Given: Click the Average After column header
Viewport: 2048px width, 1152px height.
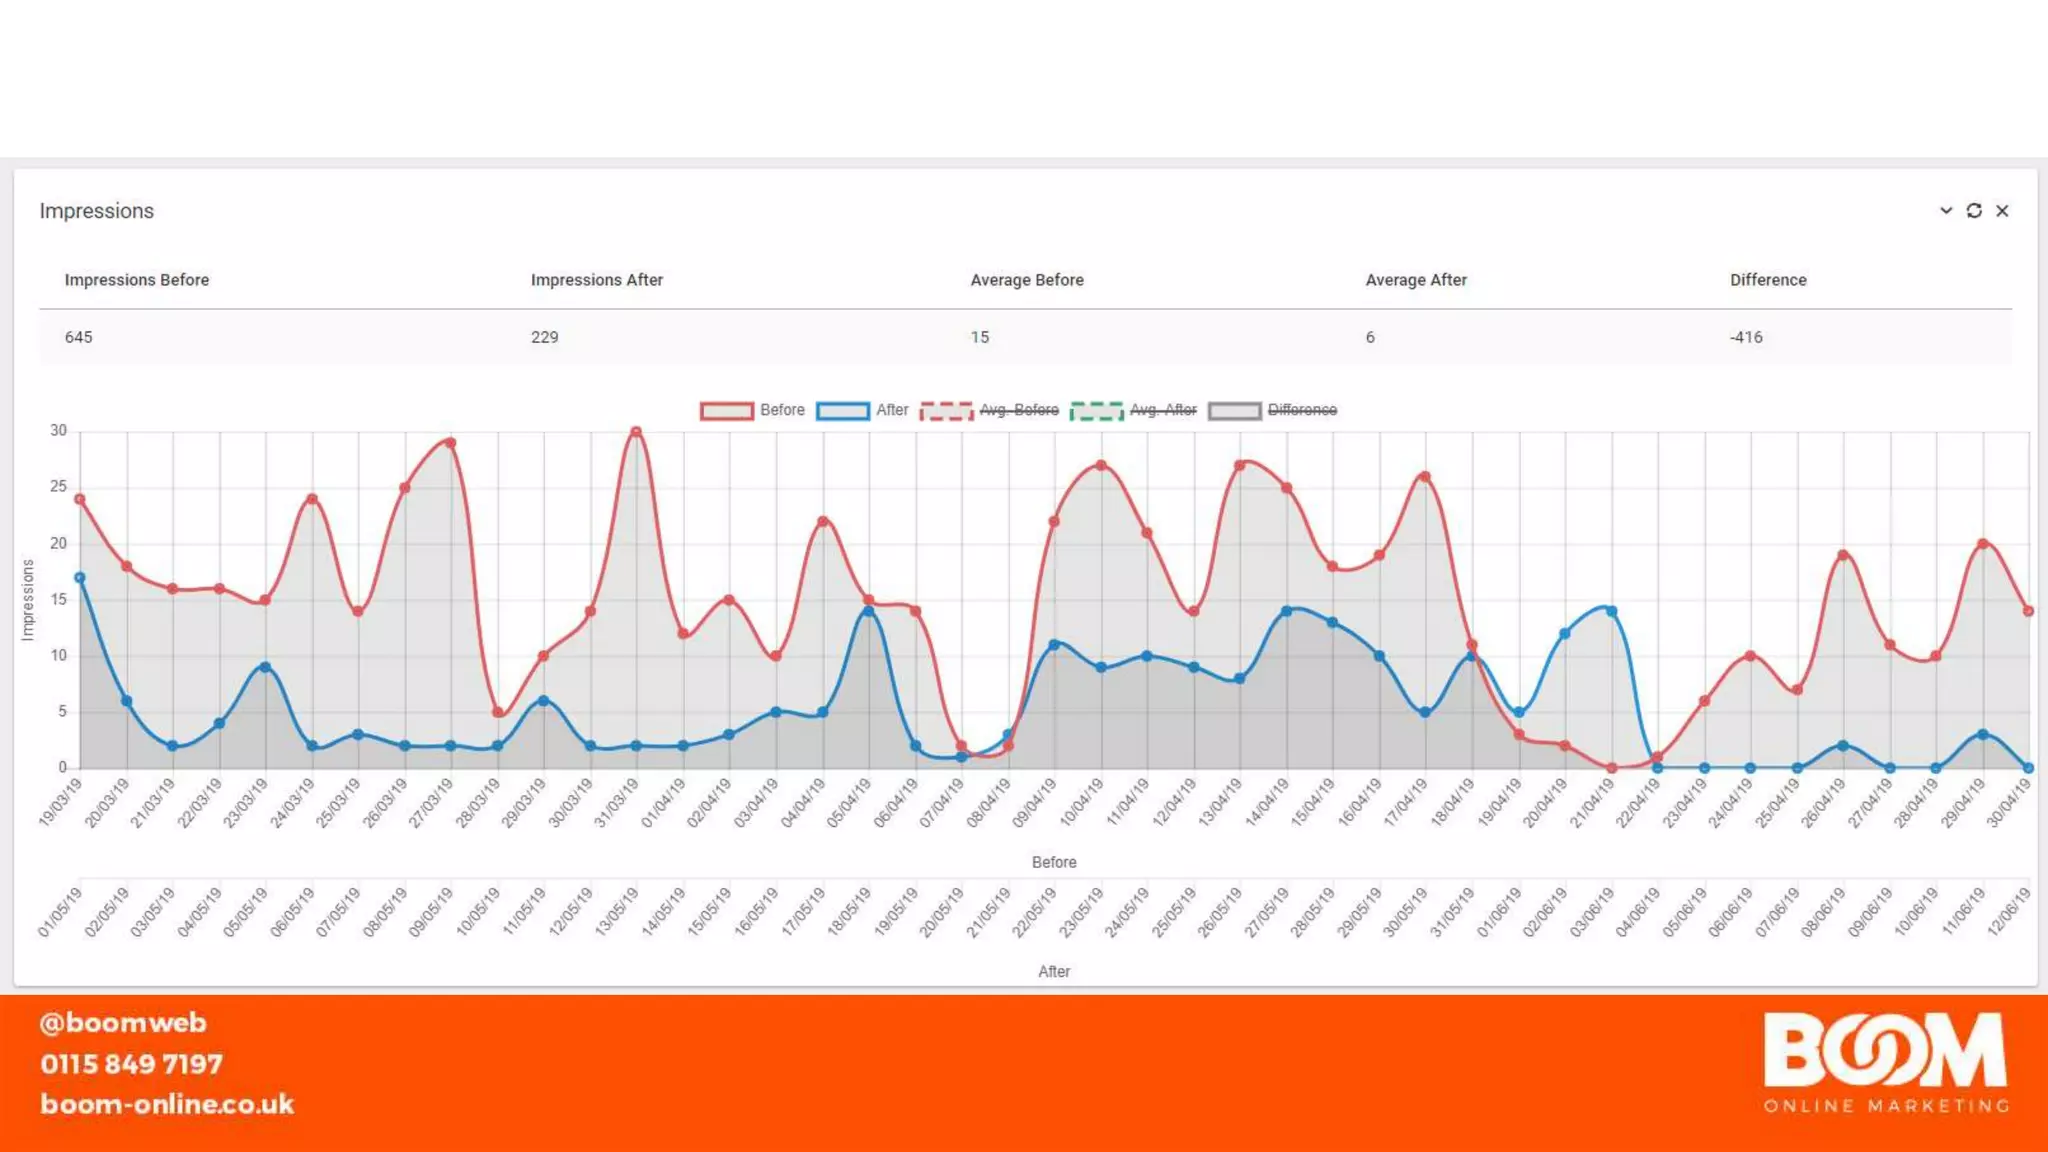Looking at the screenshot, I should click(x=1415, y=280).
